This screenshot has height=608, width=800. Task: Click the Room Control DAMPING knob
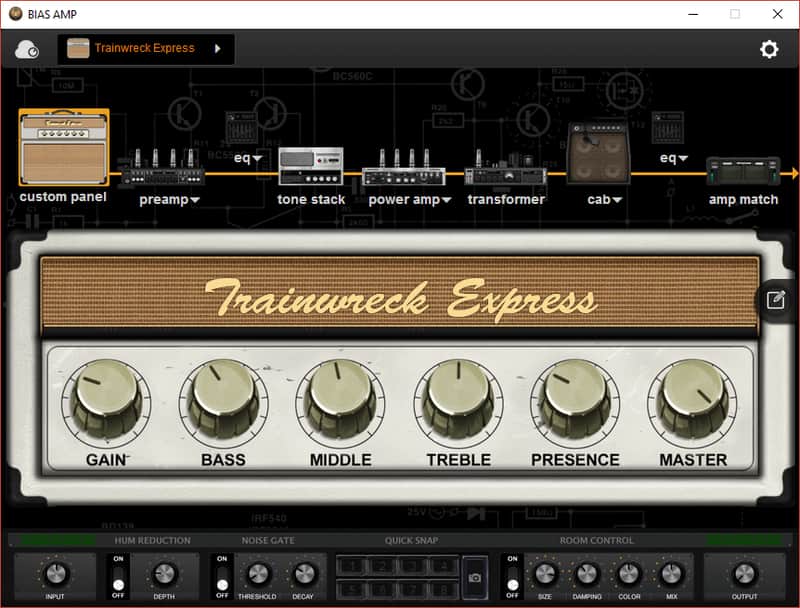click(x=587, y=574)
